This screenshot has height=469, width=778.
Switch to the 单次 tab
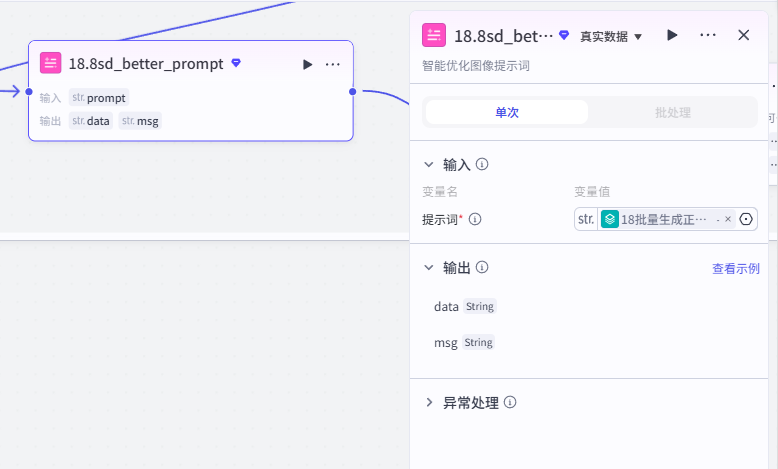pyautogui.click(x=507, y=112)
